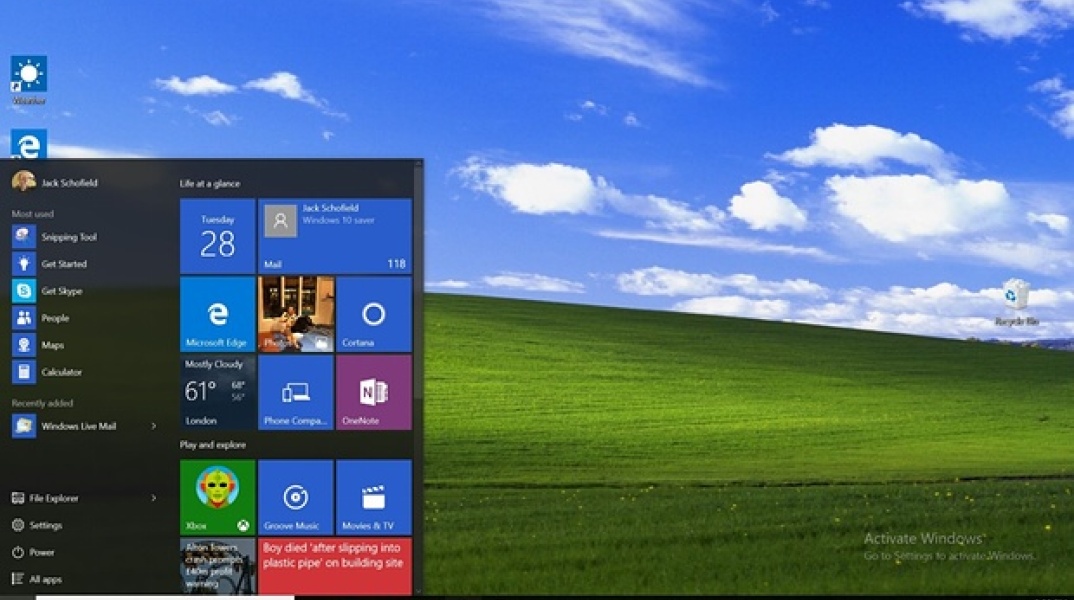The image size is (1074, 600).
Task: Open the Groove Music tile
Action: click(295, 497)
